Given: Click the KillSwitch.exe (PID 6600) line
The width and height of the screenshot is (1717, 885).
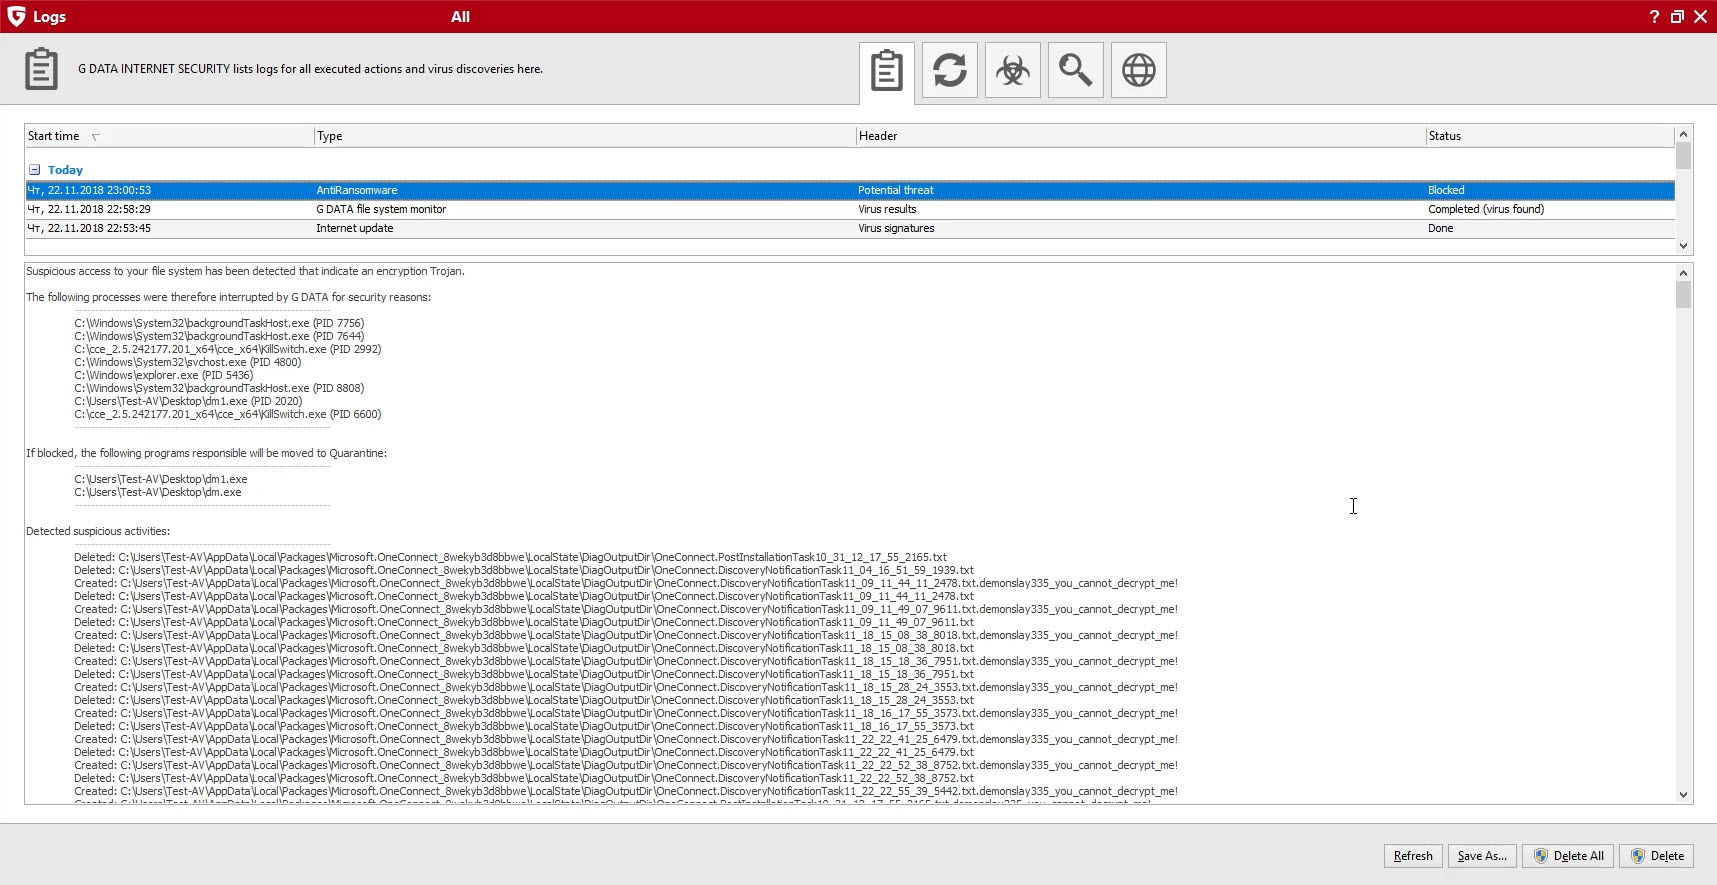Looking at the screenshot, I should click(x=228, y=414).
